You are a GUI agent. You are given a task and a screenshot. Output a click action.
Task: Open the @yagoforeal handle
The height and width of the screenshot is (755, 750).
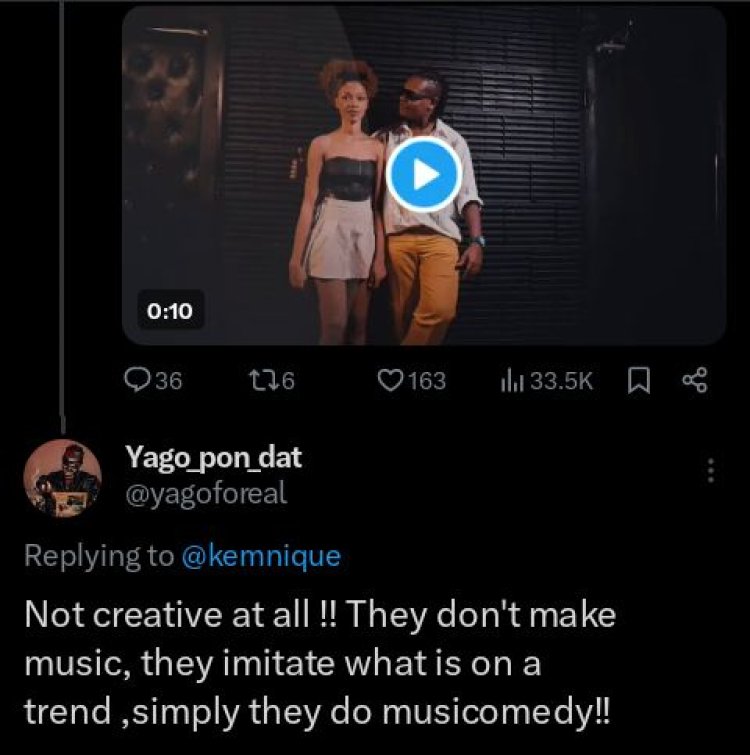[206, 492]
